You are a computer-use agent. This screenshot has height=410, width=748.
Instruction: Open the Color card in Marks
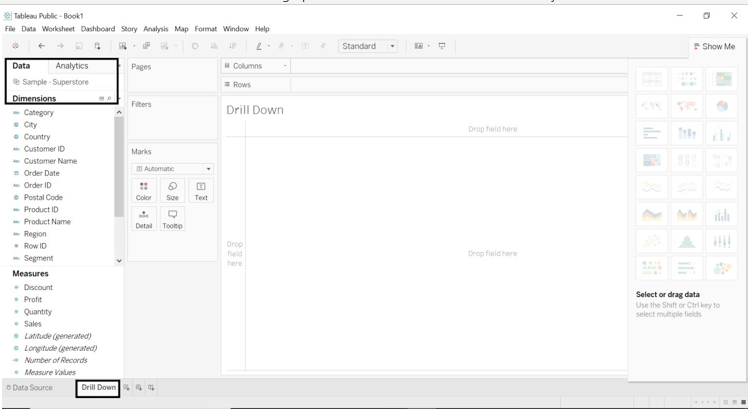tap(144, 191)
